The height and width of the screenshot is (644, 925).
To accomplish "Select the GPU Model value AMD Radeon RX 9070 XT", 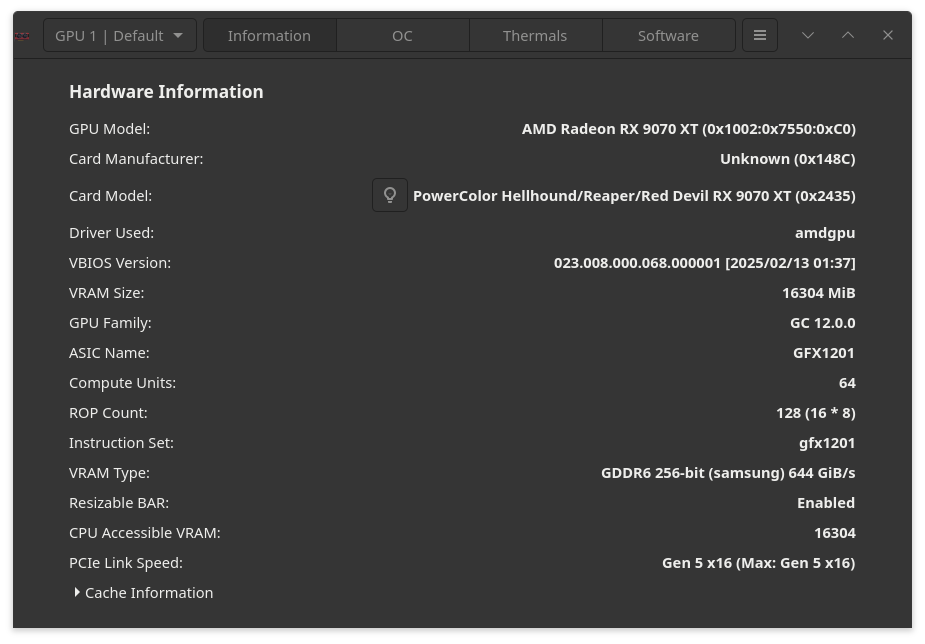I will click(688, 129).
